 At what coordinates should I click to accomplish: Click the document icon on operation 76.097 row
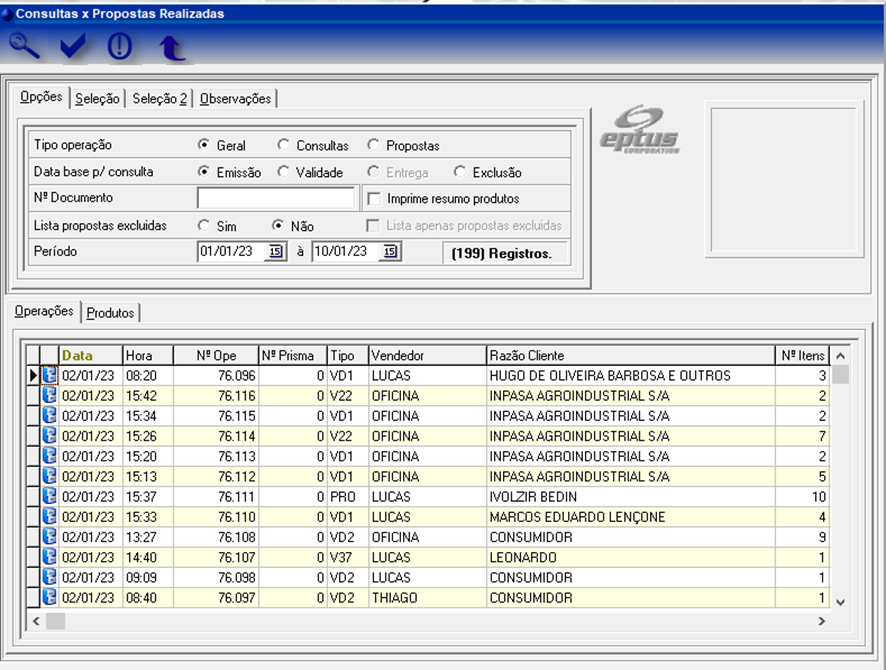point(49,598)
